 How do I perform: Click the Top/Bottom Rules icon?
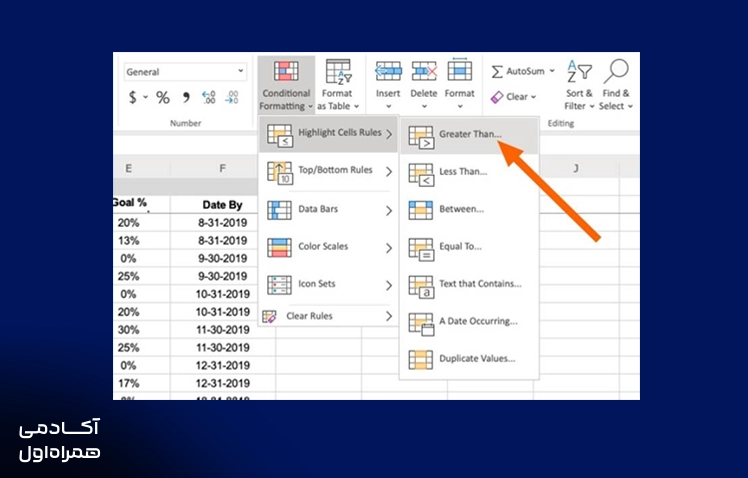[x=280, y=173]
